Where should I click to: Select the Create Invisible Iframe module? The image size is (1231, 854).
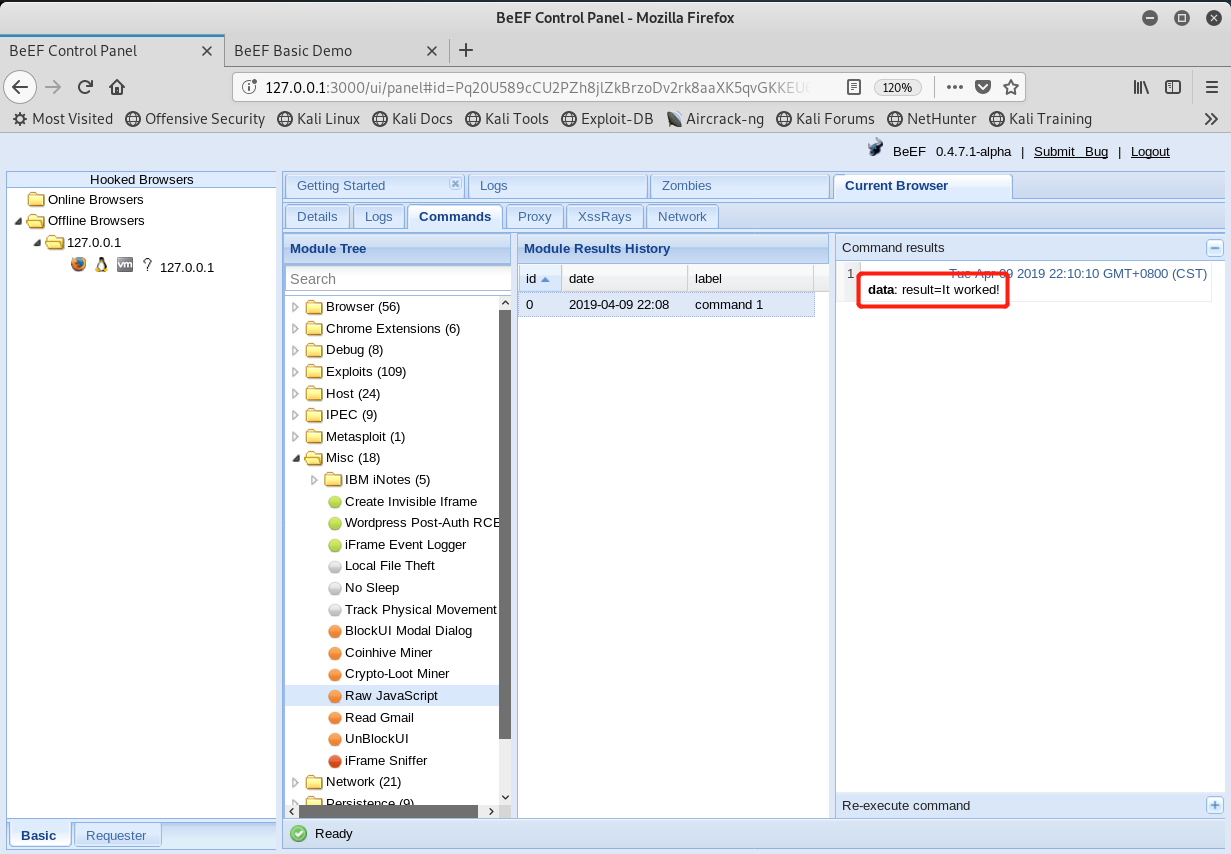(411, 501)
